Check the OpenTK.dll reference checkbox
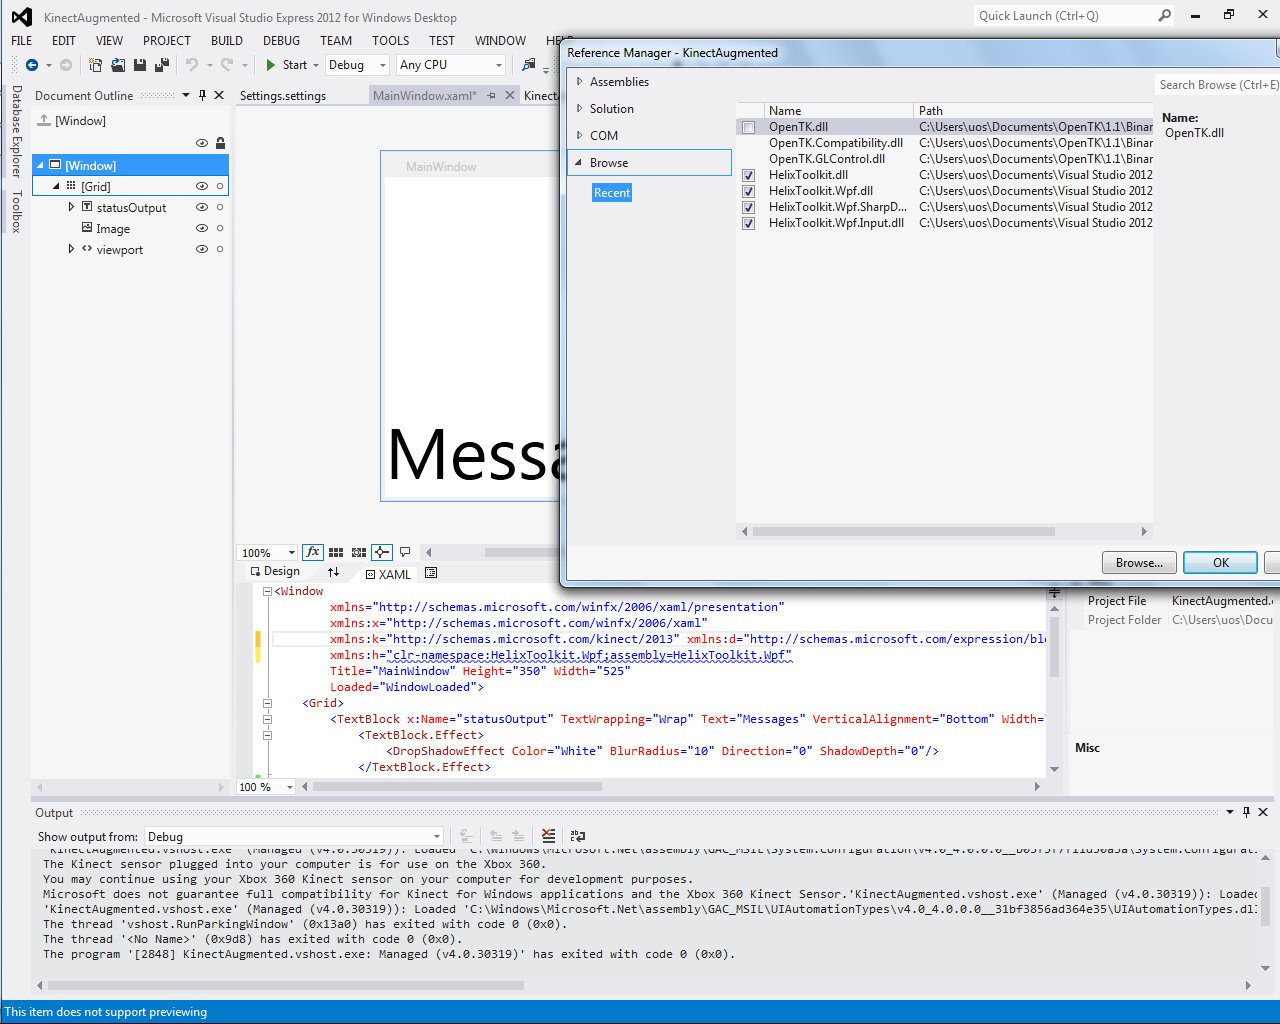 click(748, 127)
